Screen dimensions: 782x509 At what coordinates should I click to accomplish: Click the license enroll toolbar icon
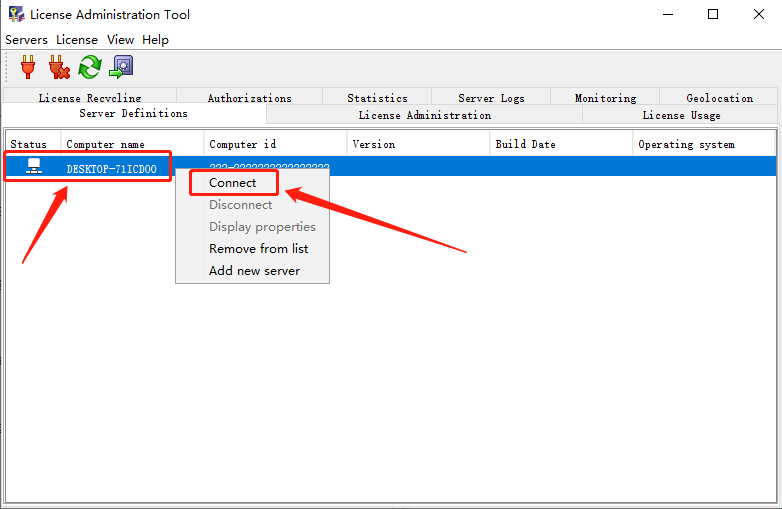(121, 67)
